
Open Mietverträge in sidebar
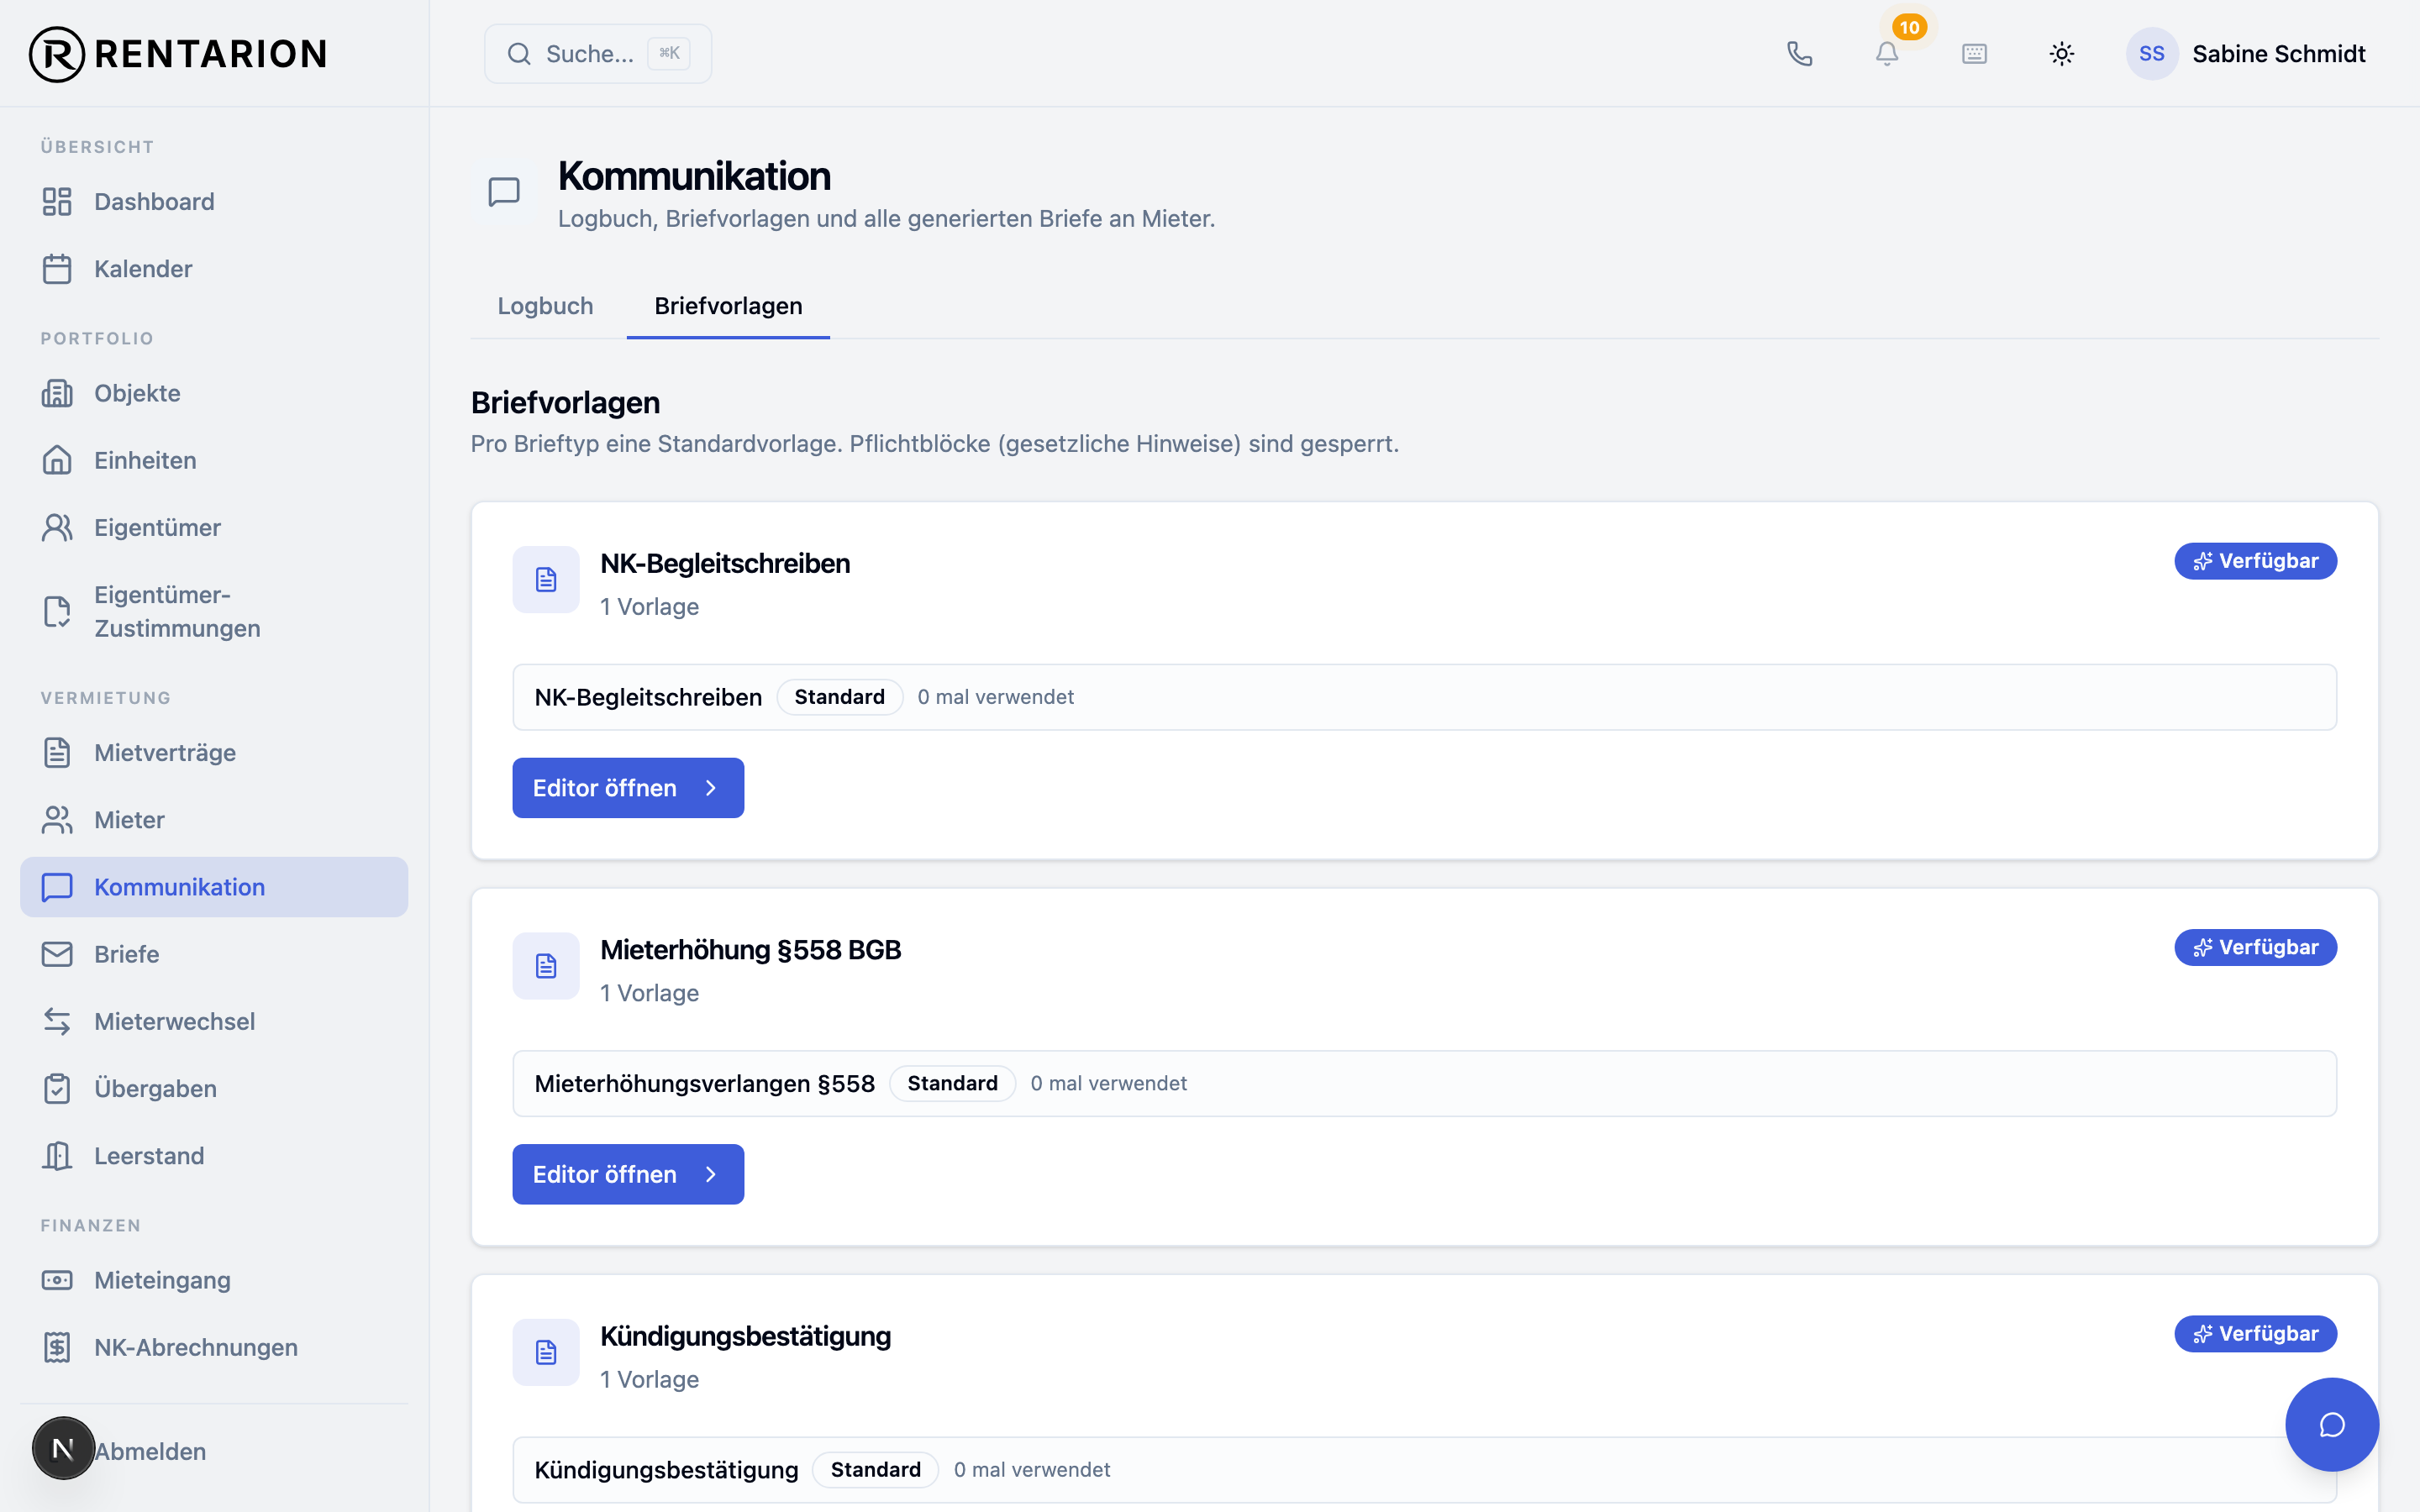(214, 752)
